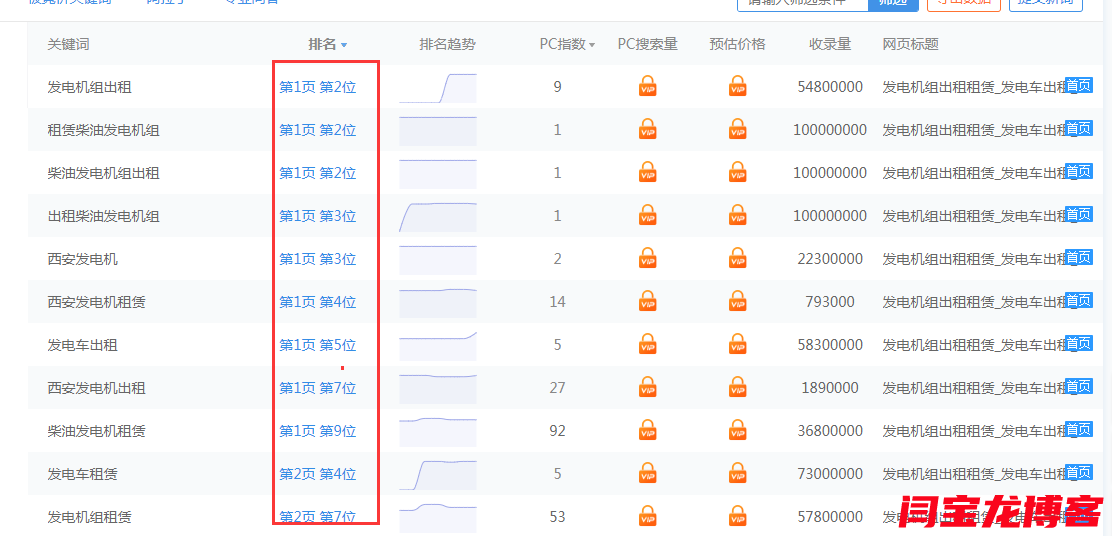The width and height of the screenshot is (1112, 536).
Task: Open rank link 第1页 第2位 for 发电机组出租
Action: tap(318, 87)
